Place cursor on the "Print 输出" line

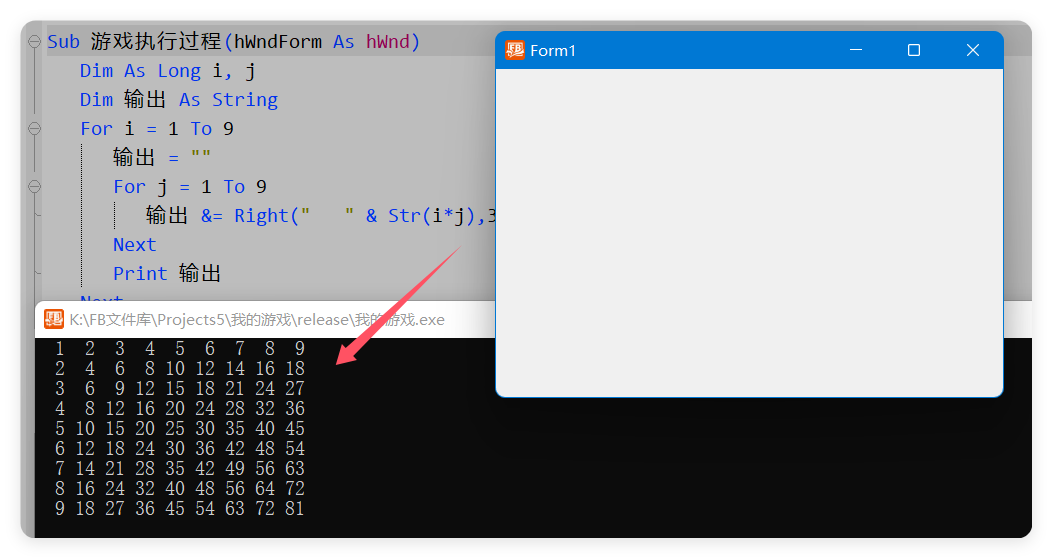pos(166,274)
